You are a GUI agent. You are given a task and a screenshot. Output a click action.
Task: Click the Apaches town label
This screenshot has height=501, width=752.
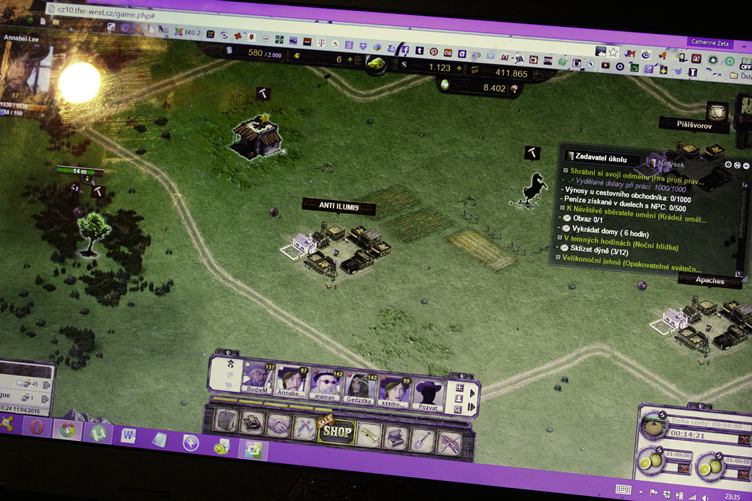710,280
